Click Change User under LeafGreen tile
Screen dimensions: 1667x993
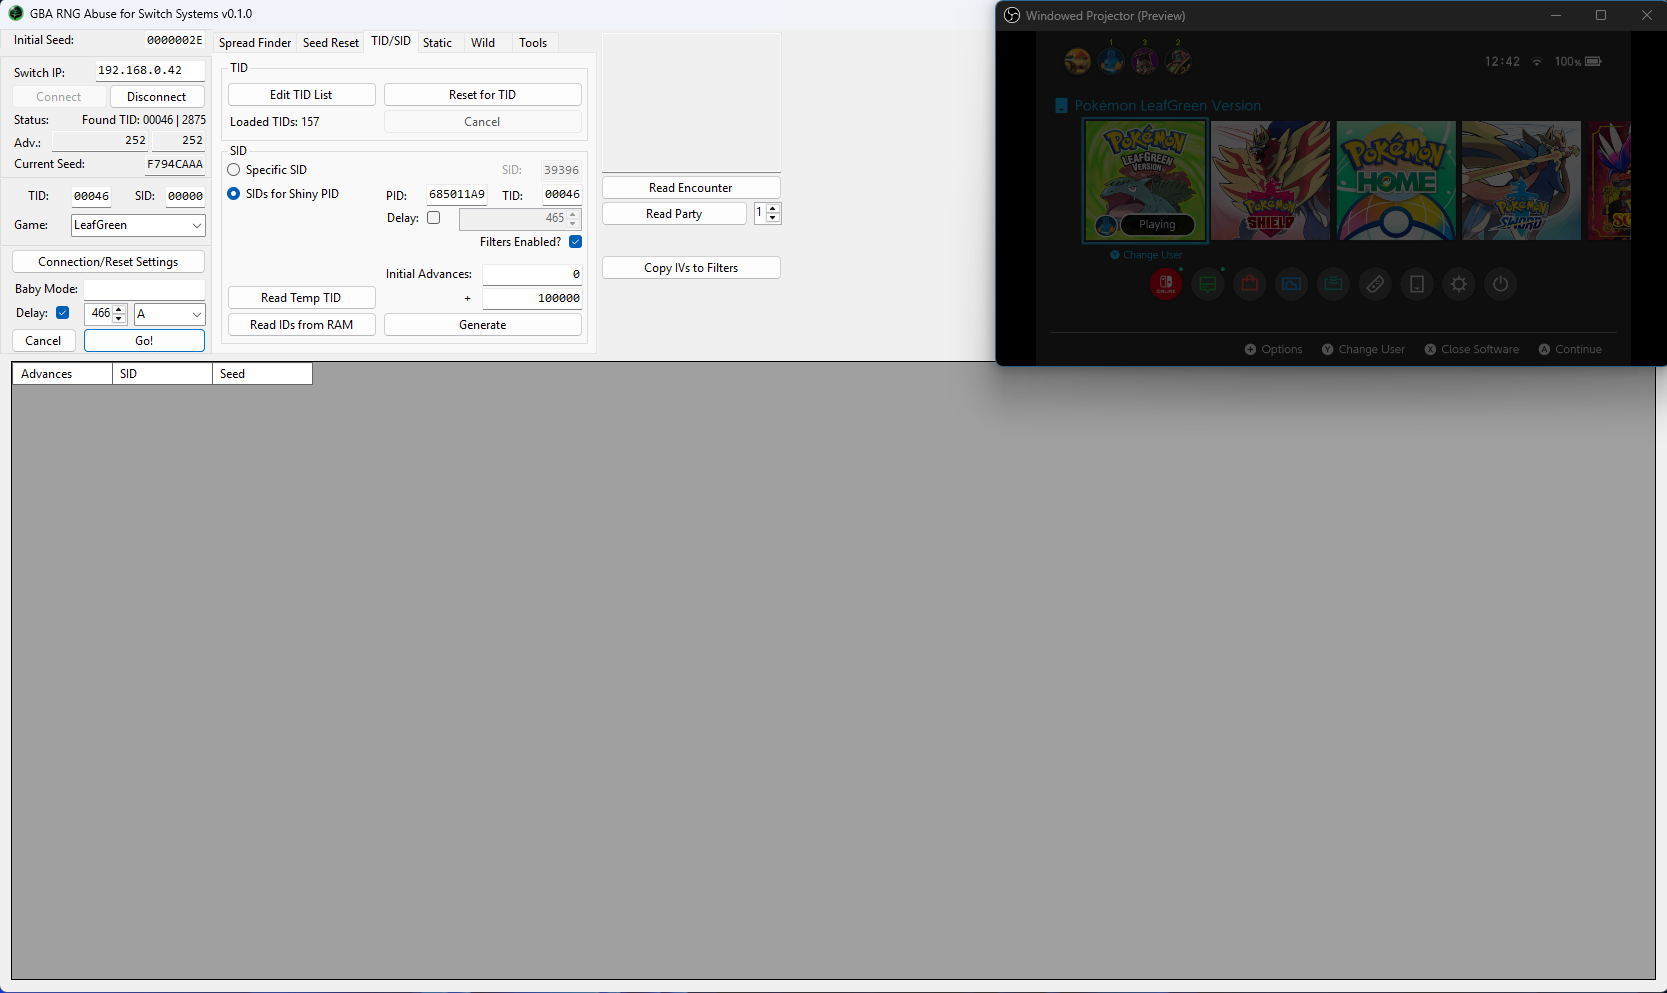[x=1146, y=255]
